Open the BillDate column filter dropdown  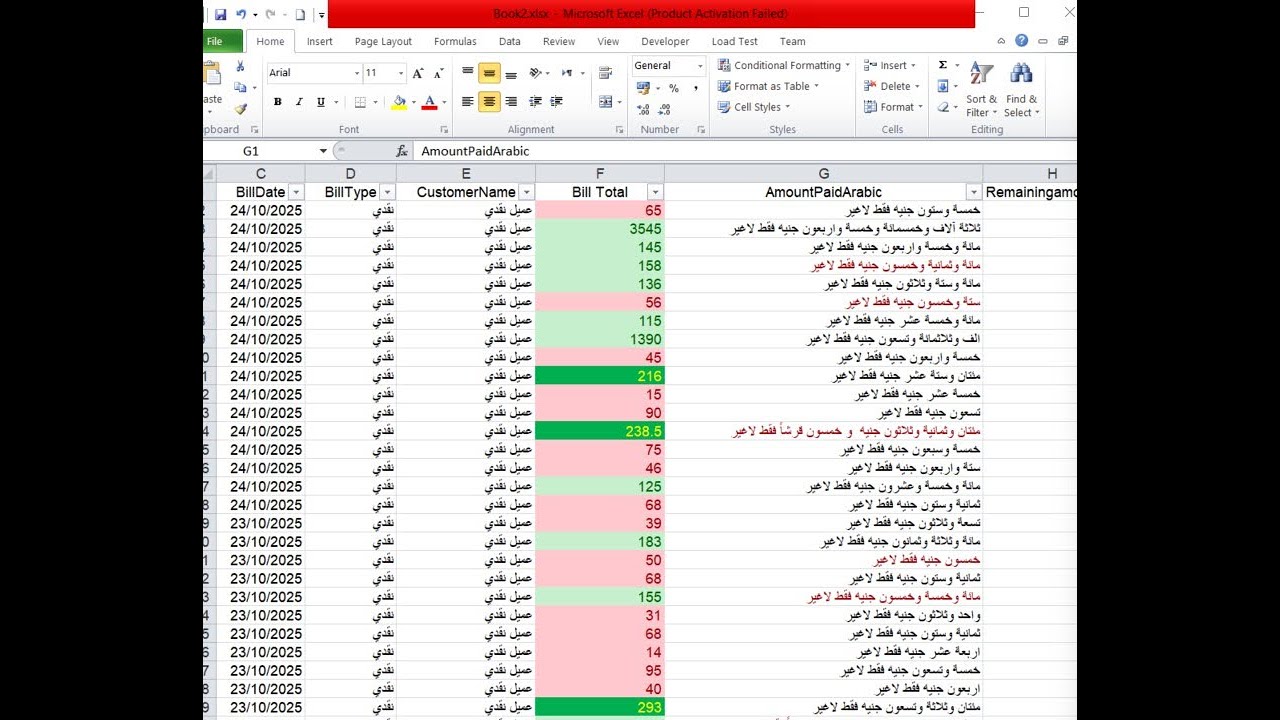pyautogui.click(x=295, y=192)
